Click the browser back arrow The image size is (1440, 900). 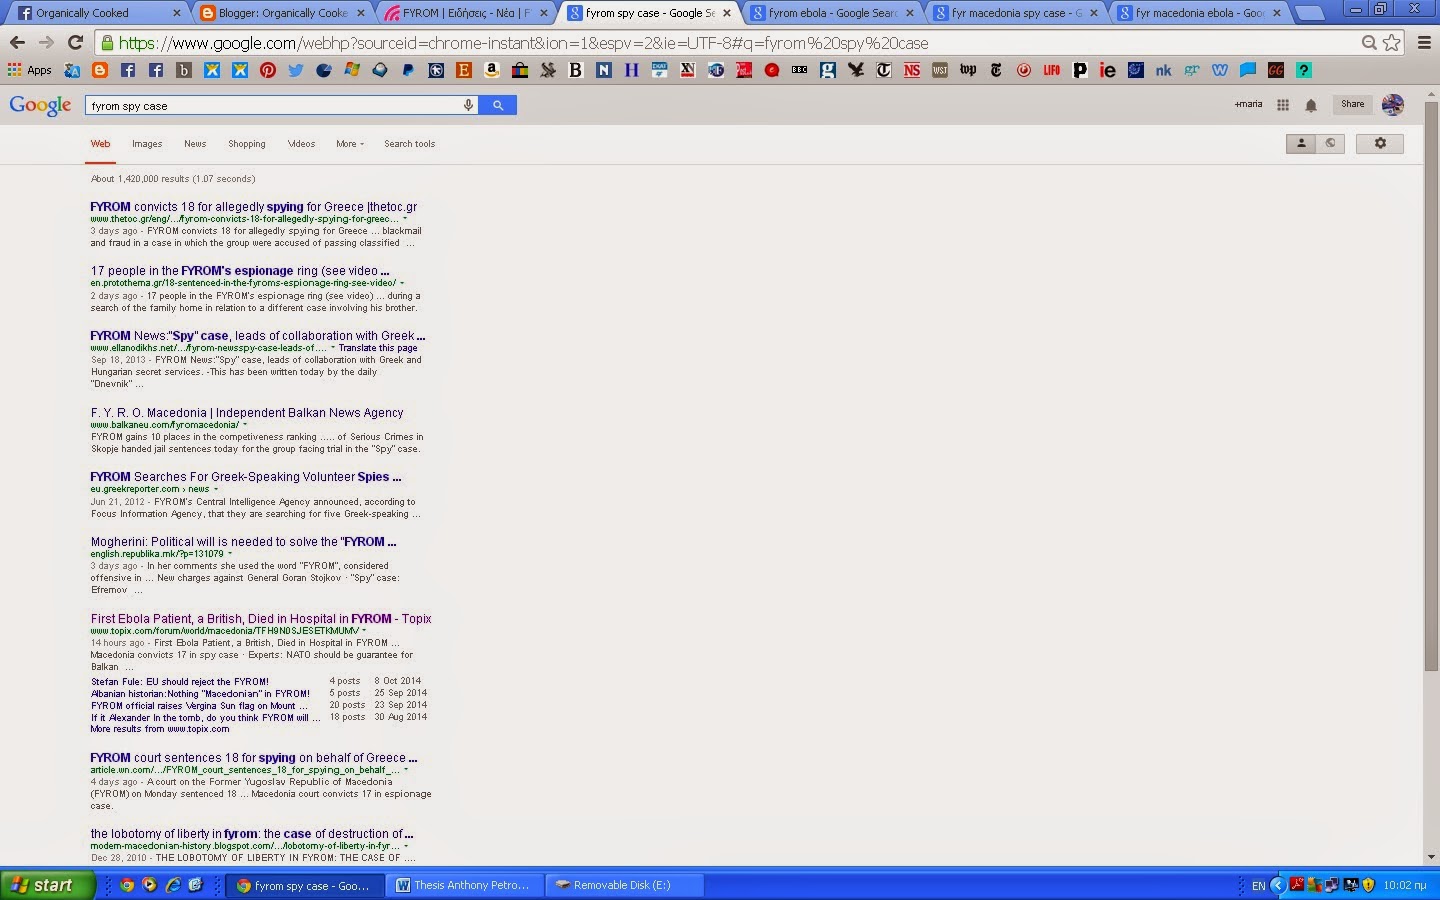click(17, 43)
